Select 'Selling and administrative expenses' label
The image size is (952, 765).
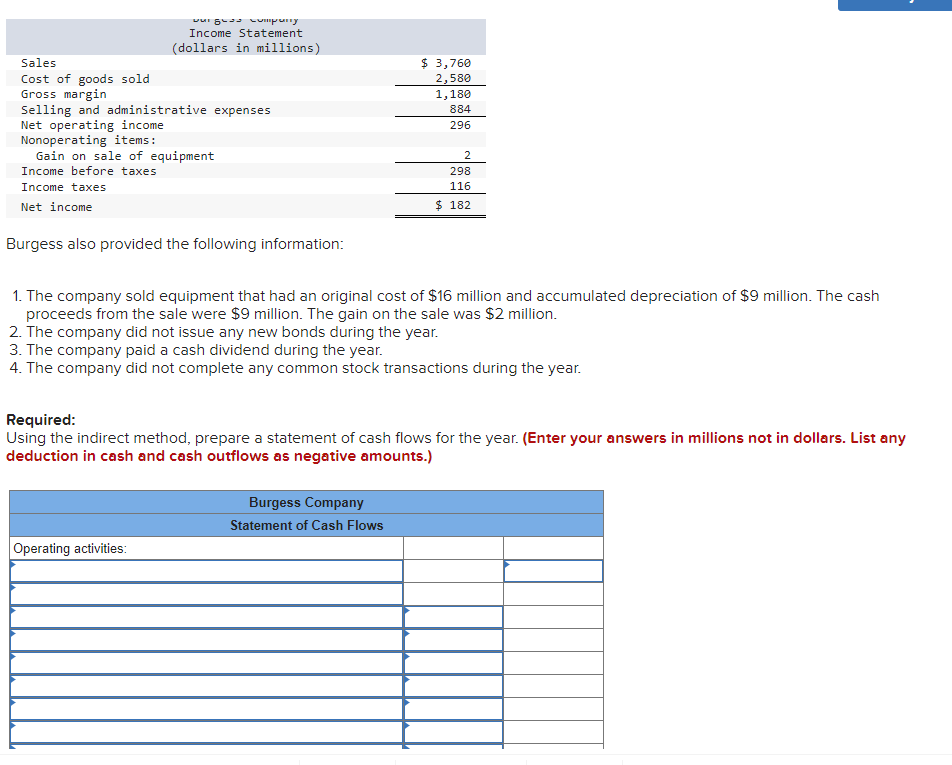coord(146,110)
